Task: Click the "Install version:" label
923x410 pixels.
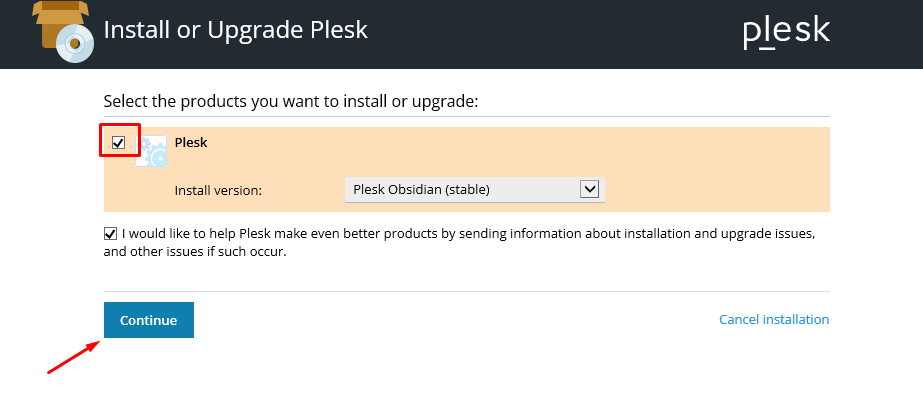Action: (x=218, y=191)
